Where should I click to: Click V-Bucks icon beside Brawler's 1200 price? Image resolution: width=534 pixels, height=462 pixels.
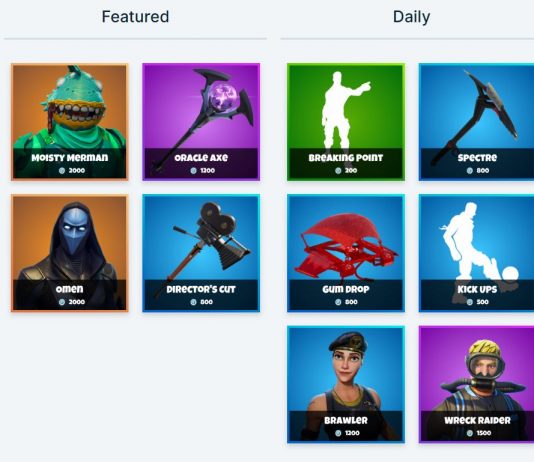pyautogui.click(x=338, y=433)
